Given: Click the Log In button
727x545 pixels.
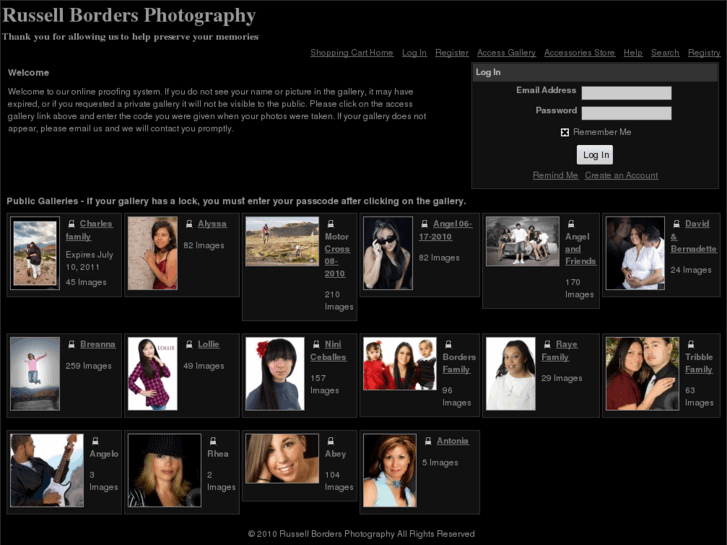Looking at the screenshot, I should pos(595,155).
